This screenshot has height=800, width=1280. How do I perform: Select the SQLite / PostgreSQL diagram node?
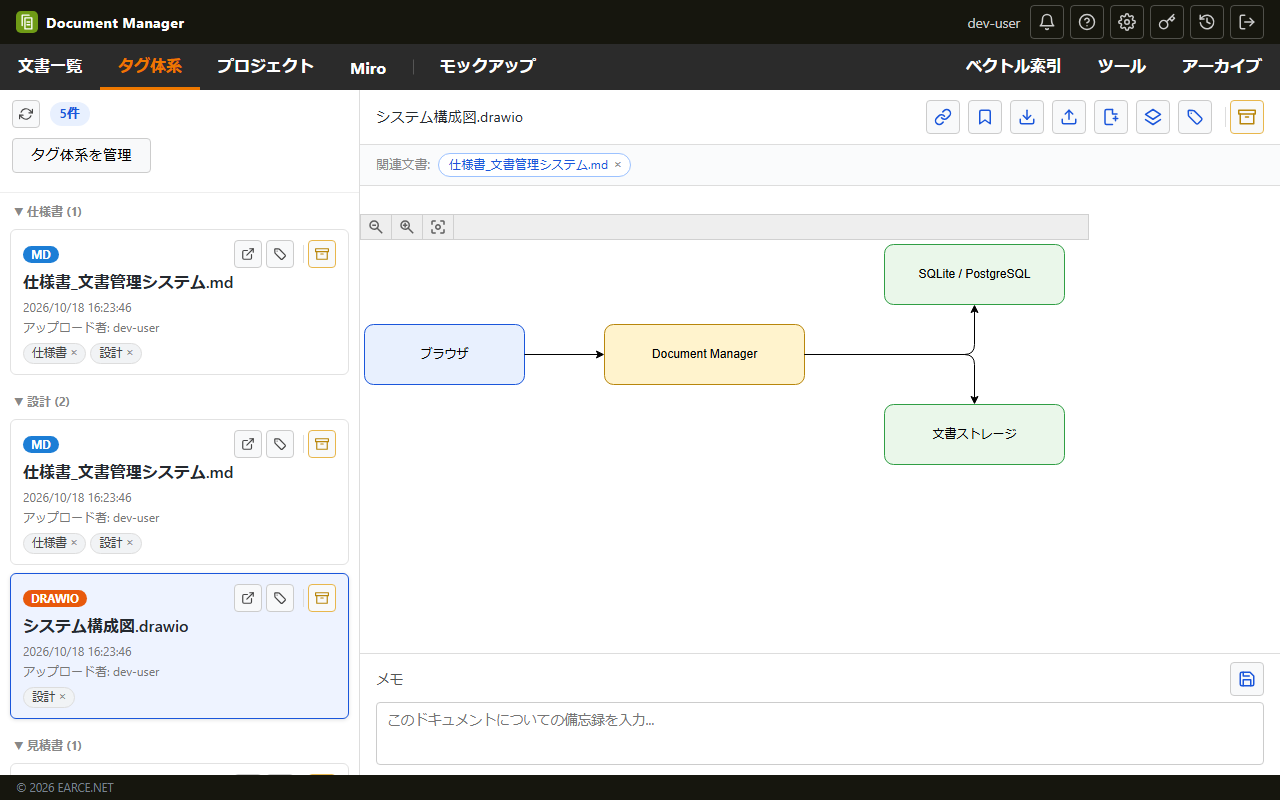pos(974,274)
